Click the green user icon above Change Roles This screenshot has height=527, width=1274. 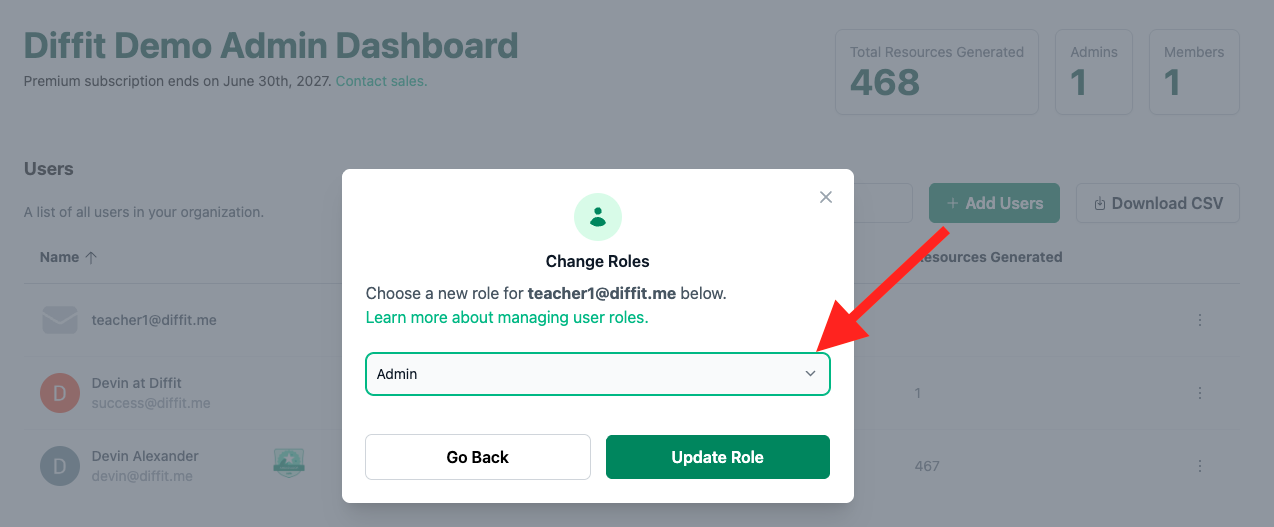tap(598, 217)
